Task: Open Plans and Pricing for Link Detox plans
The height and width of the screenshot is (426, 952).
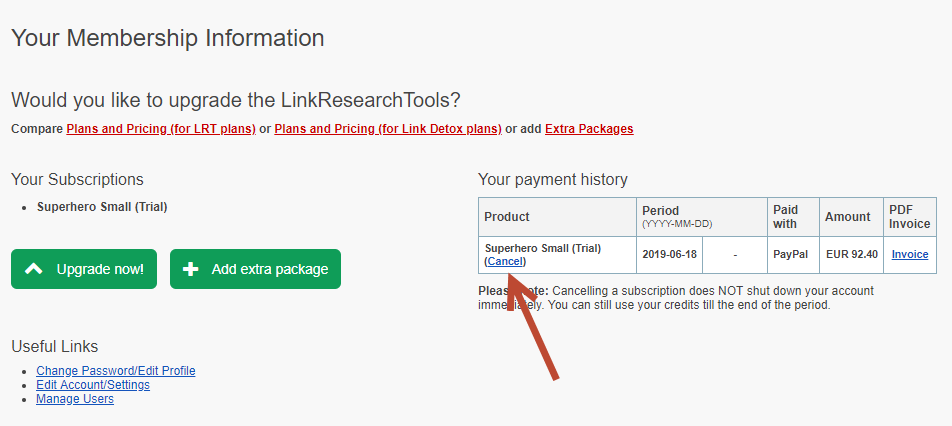Action: point(388,129)
